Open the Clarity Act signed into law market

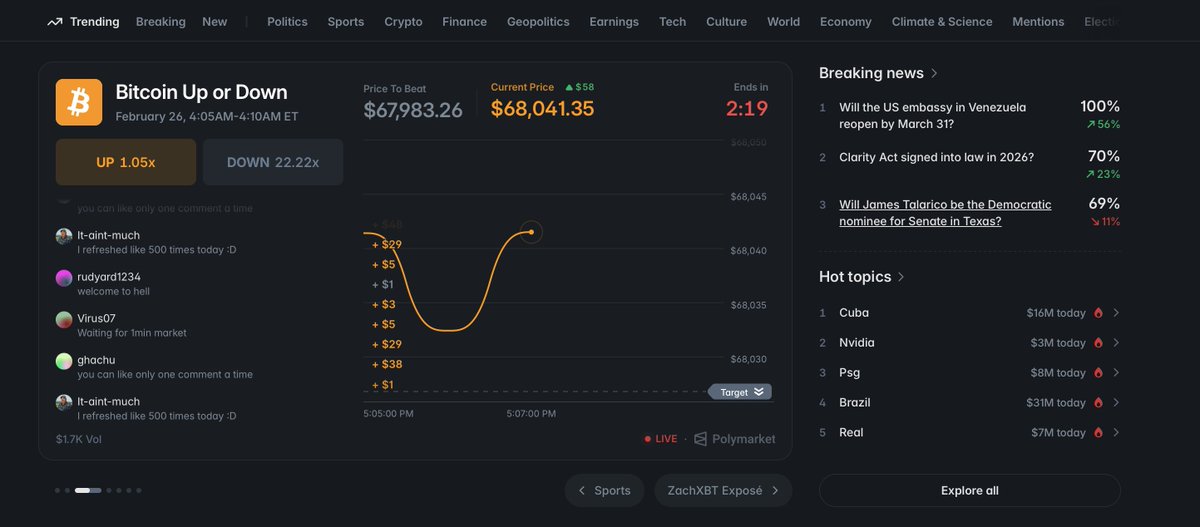[937, 158]
